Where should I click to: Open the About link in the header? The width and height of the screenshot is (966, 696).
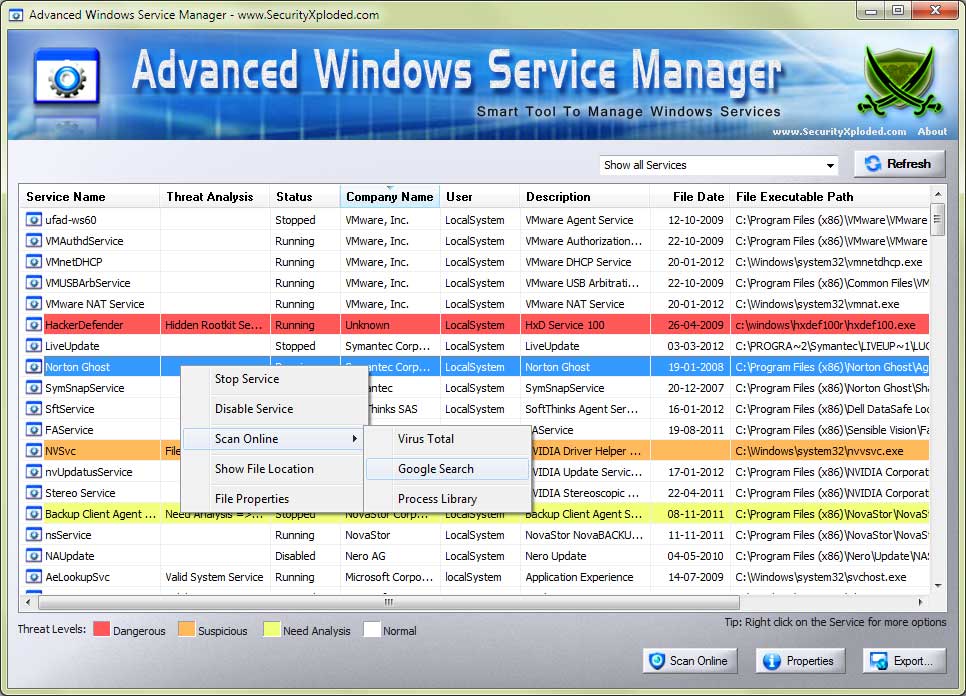[932, 131]
